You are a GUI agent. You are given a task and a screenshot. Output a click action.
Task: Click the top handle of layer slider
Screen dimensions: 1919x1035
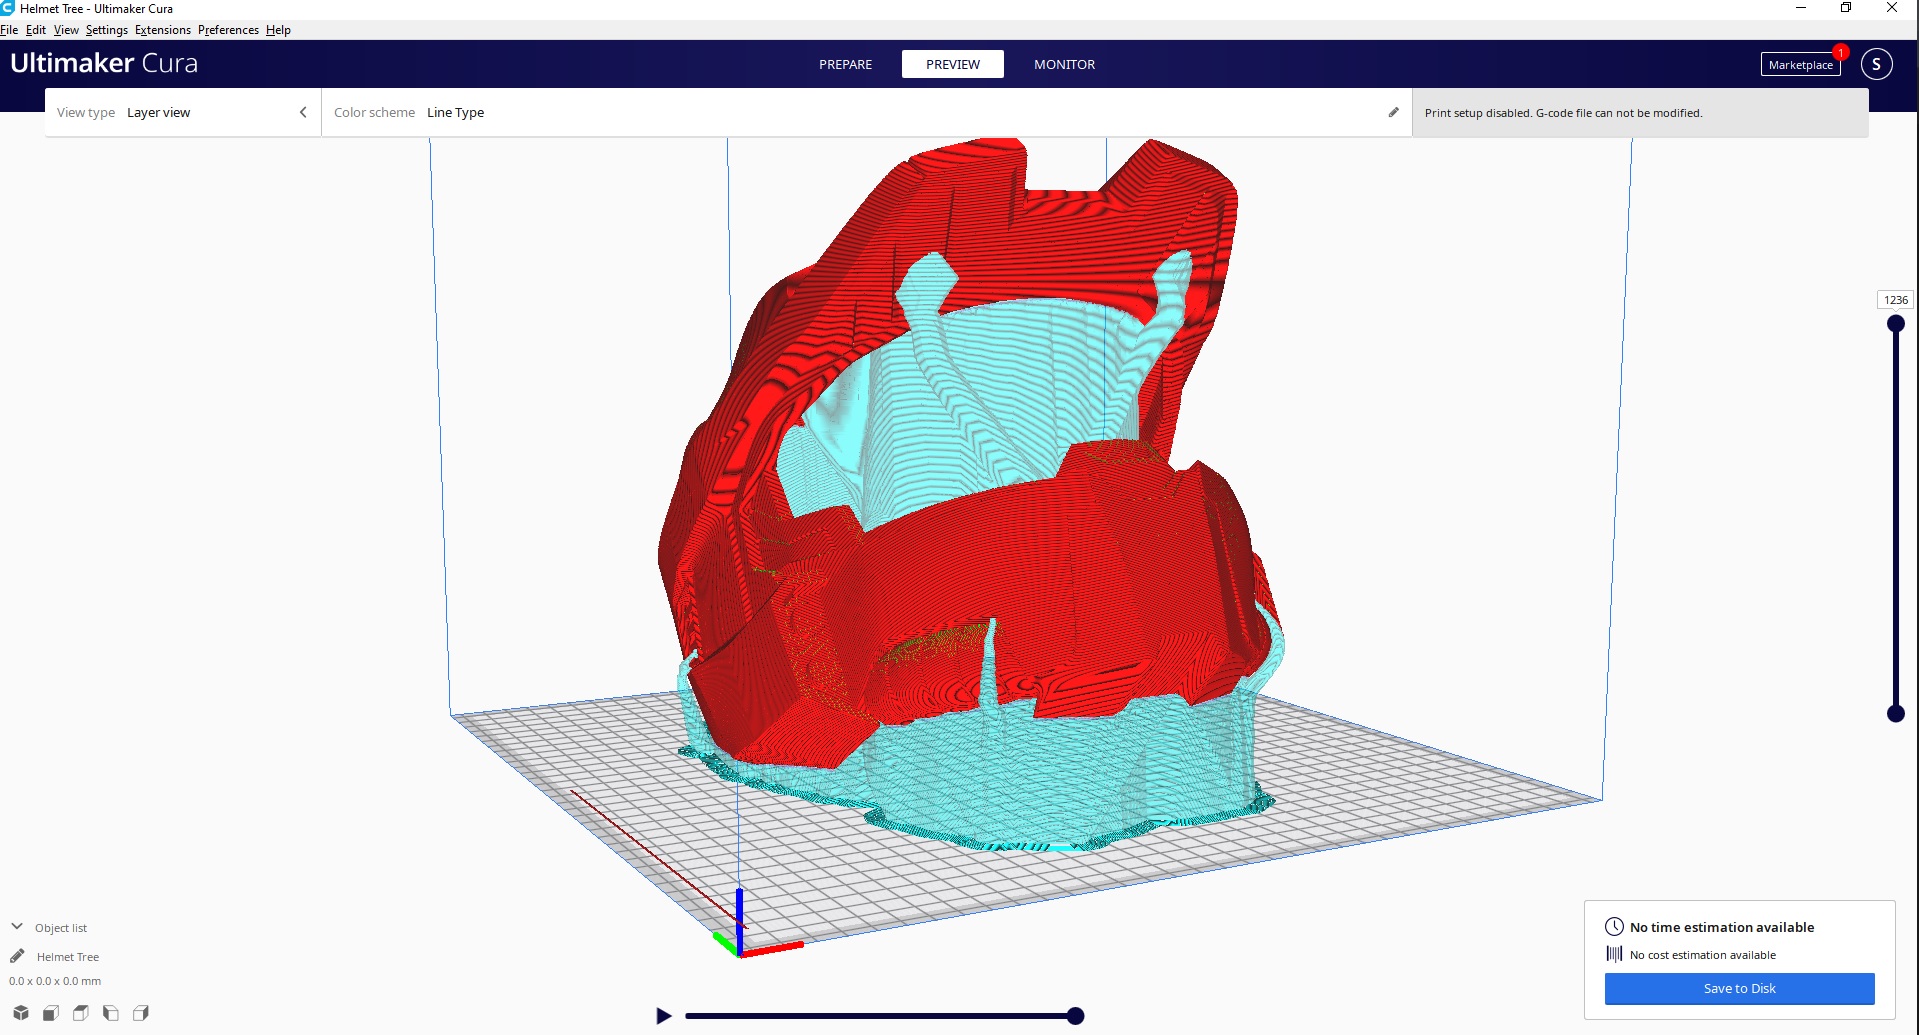point(1895,323)
